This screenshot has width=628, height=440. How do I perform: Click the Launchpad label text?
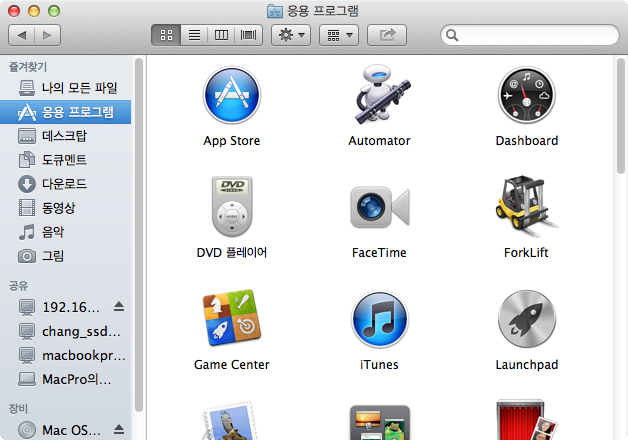[x=526, y=365]
